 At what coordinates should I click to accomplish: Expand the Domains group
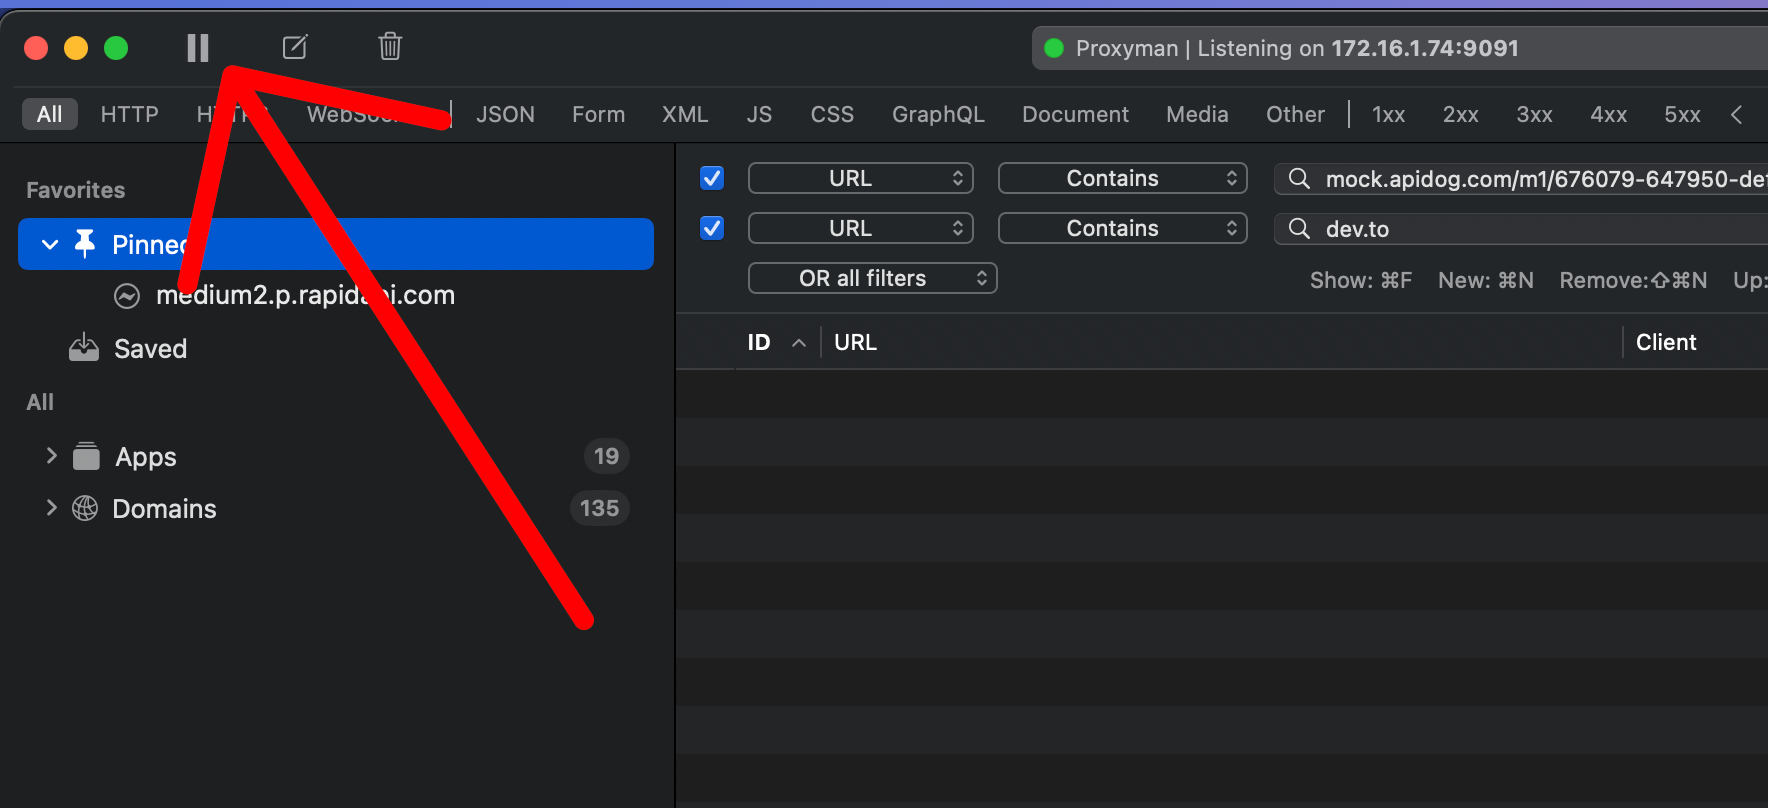pos(51,508)
